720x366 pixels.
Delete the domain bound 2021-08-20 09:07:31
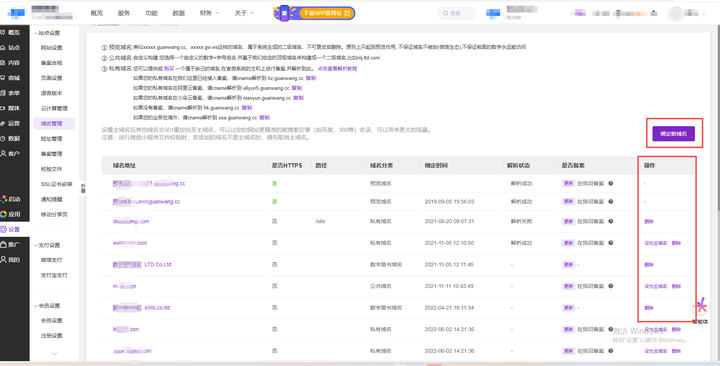[649, 221]
